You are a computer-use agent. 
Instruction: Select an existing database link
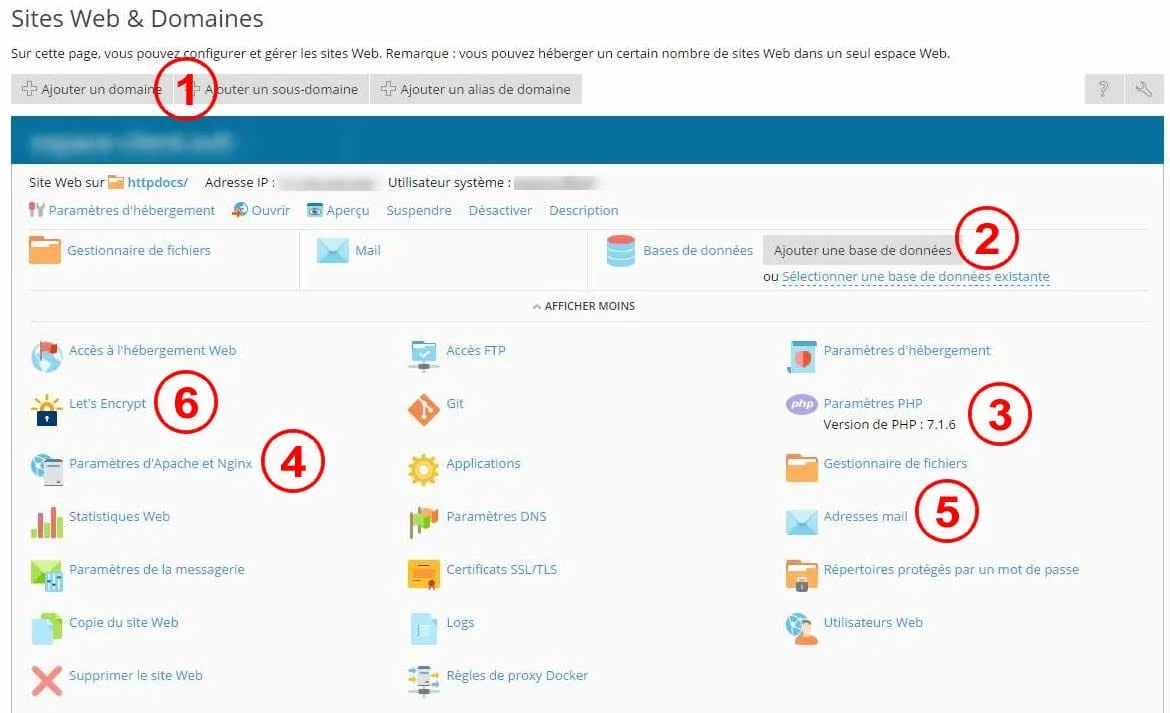pyautogui.click(x=915, y=277)
